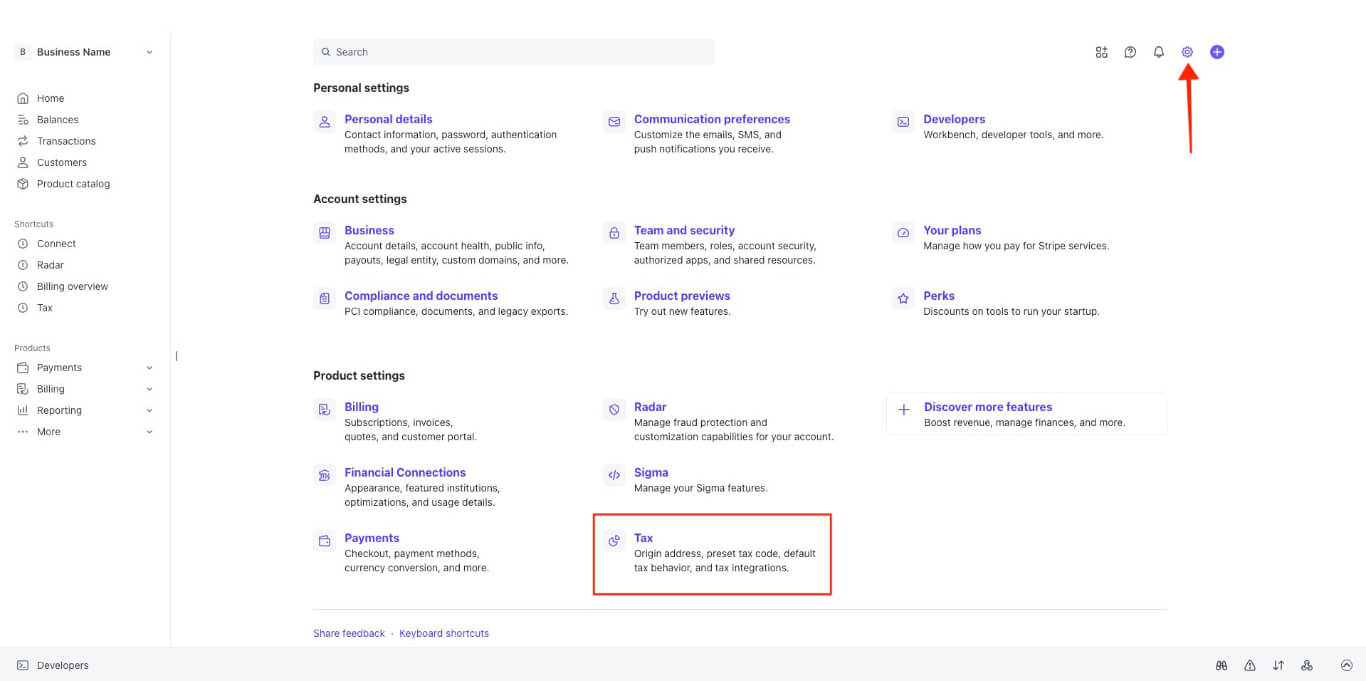Go to Balances in the sidebar
Screen dimensions: 1366x681
click(57, 120)
